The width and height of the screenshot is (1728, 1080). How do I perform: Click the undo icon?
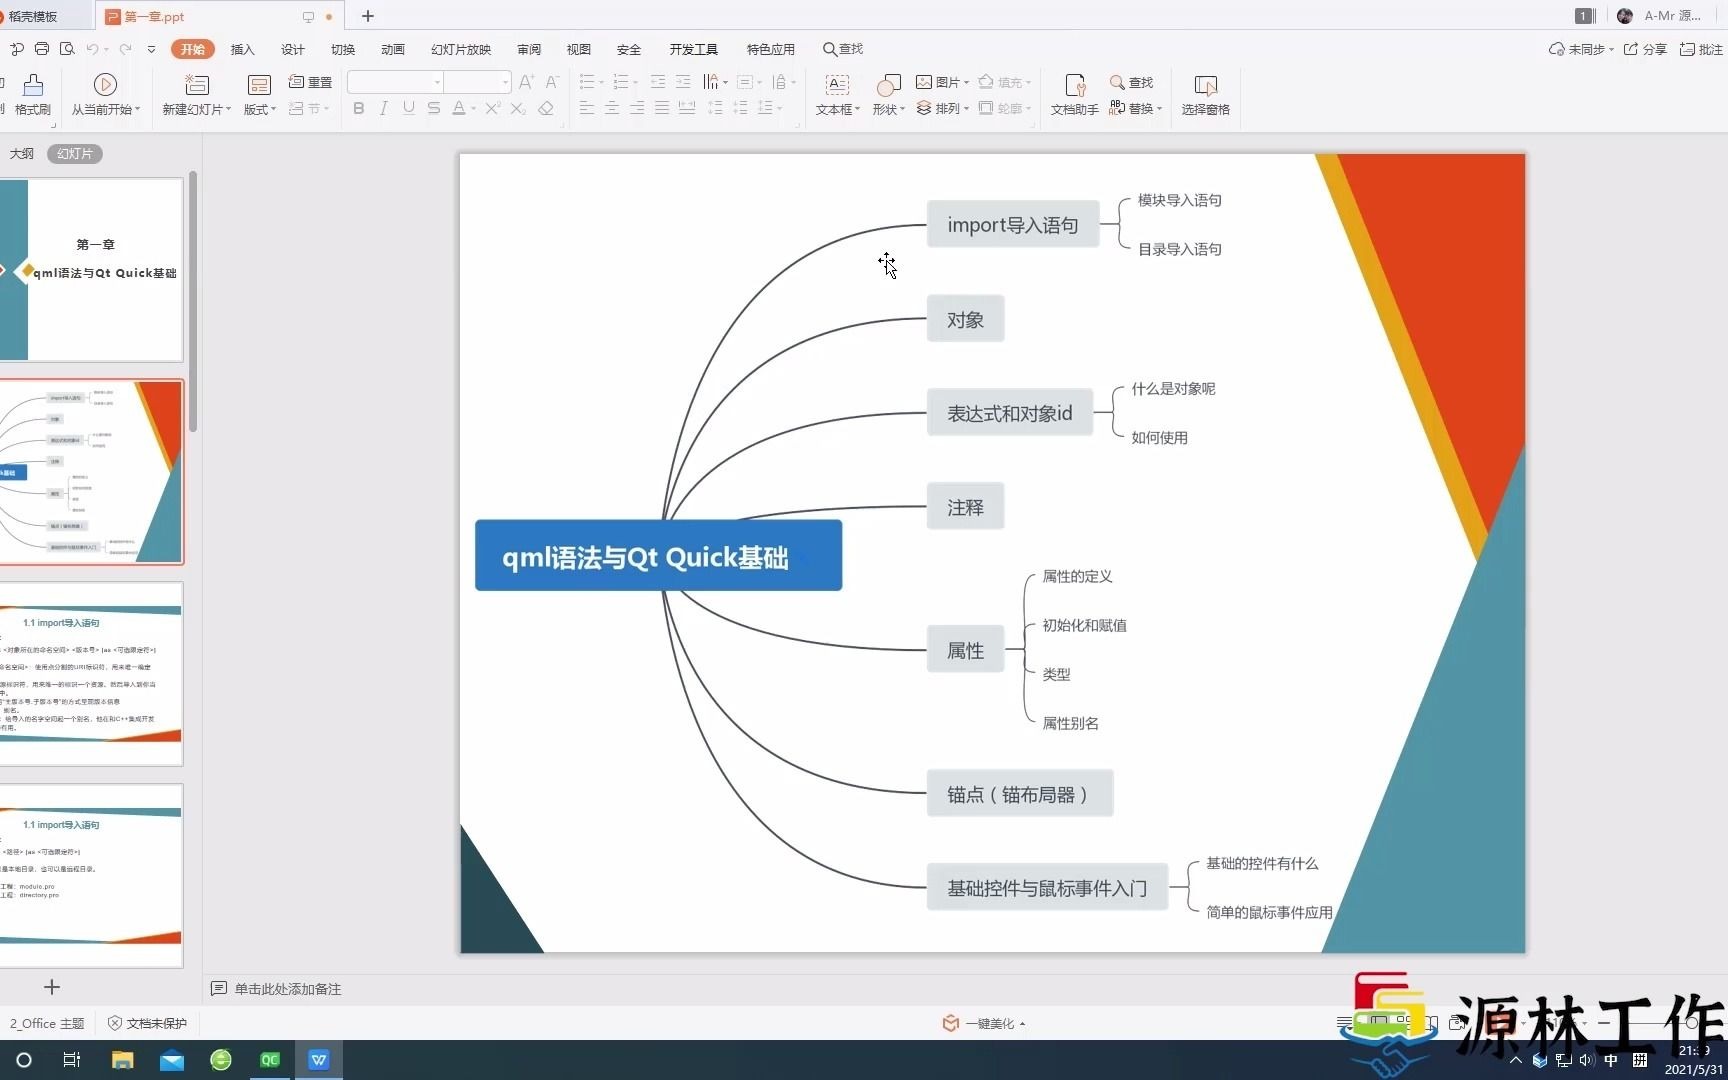point(92,49)
